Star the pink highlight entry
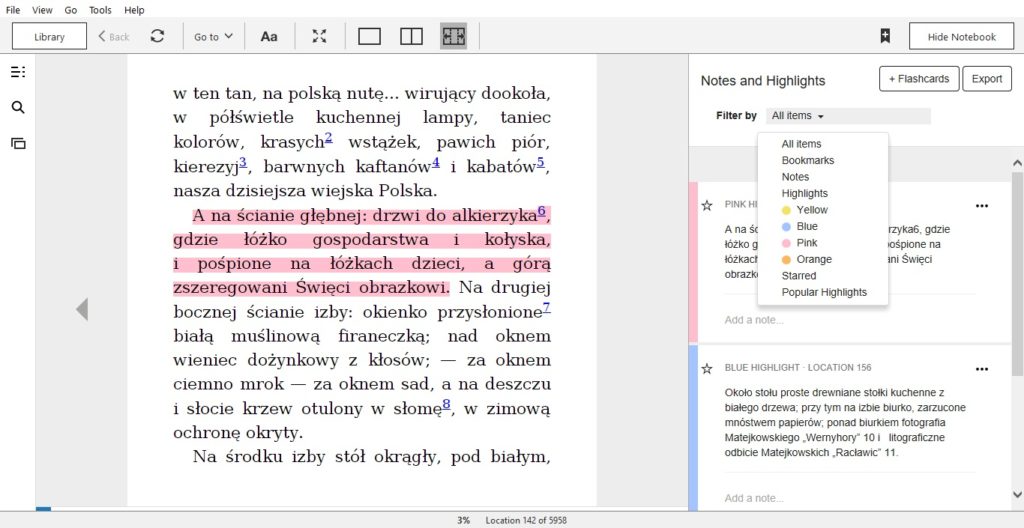Screen dimensions: 1024x528 707,206
